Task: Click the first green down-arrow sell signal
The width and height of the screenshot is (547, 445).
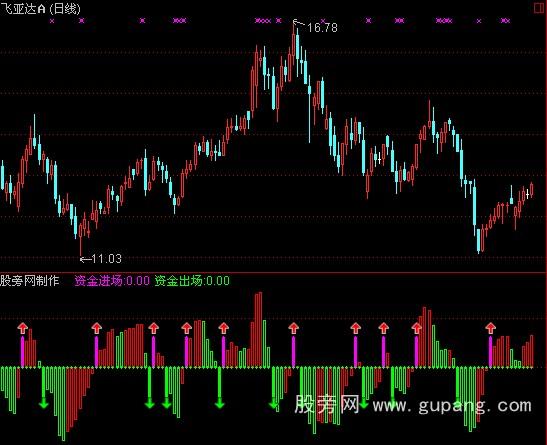Action: pyautogui.click(x=44, y=403)
